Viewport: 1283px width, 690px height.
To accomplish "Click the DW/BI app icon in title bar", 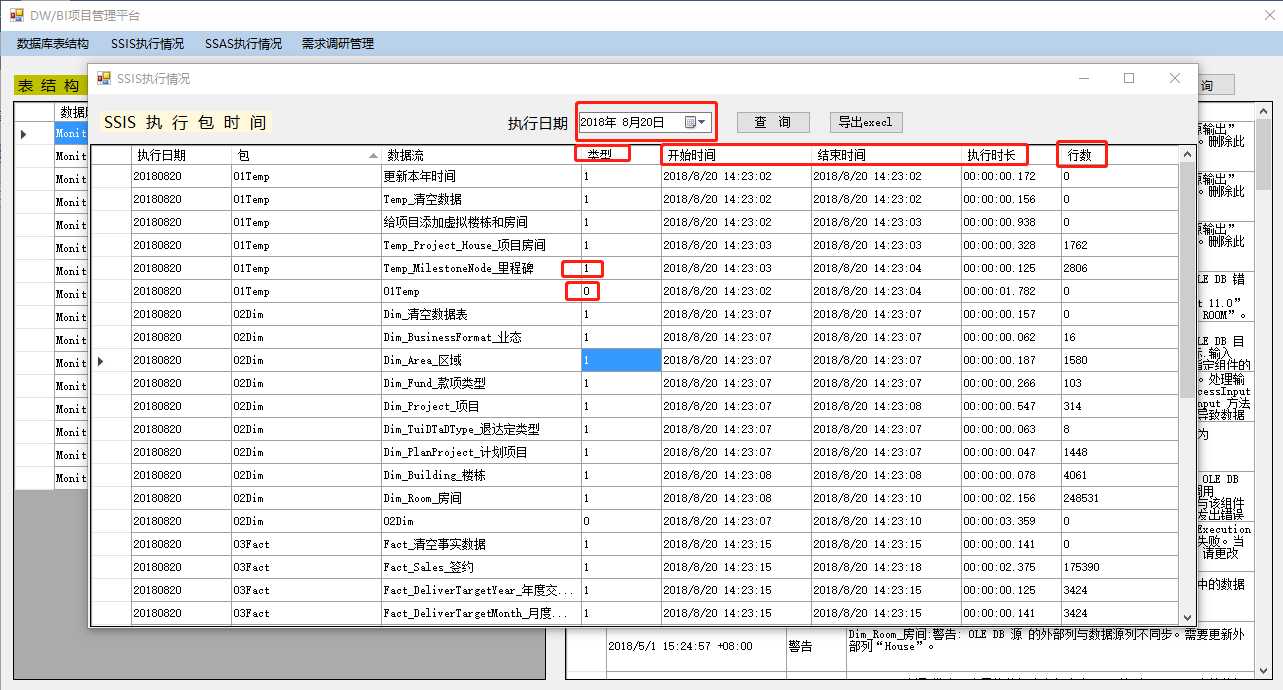I will [16, 15].
